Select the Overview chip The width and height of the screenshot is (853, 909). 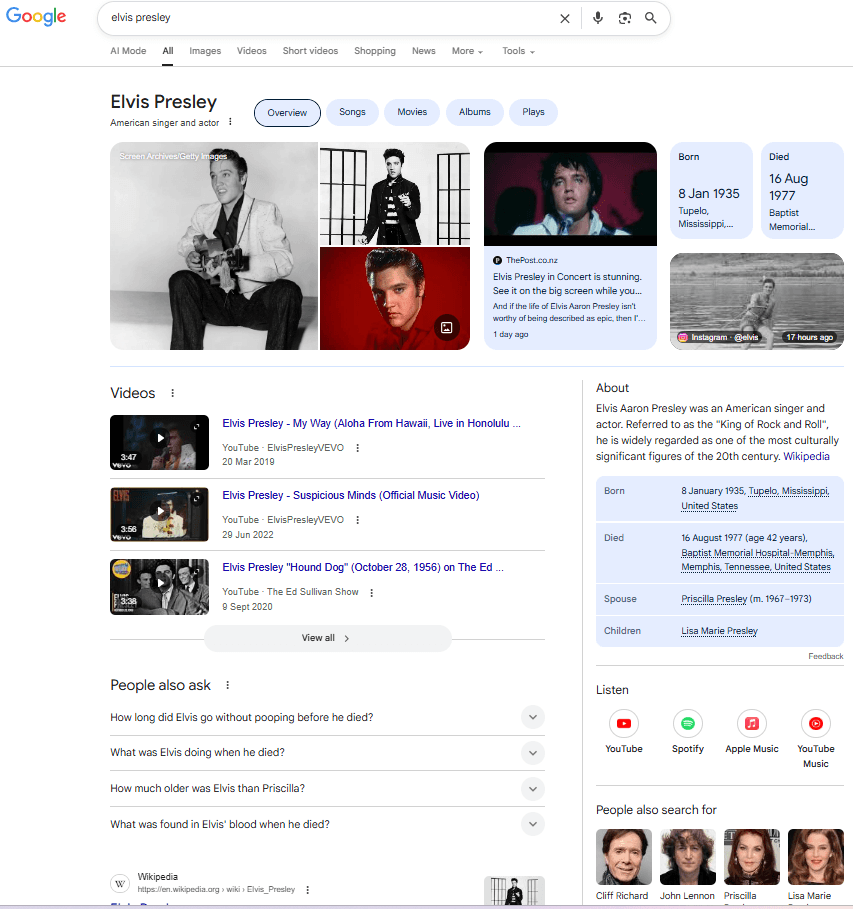click(287, 112)
